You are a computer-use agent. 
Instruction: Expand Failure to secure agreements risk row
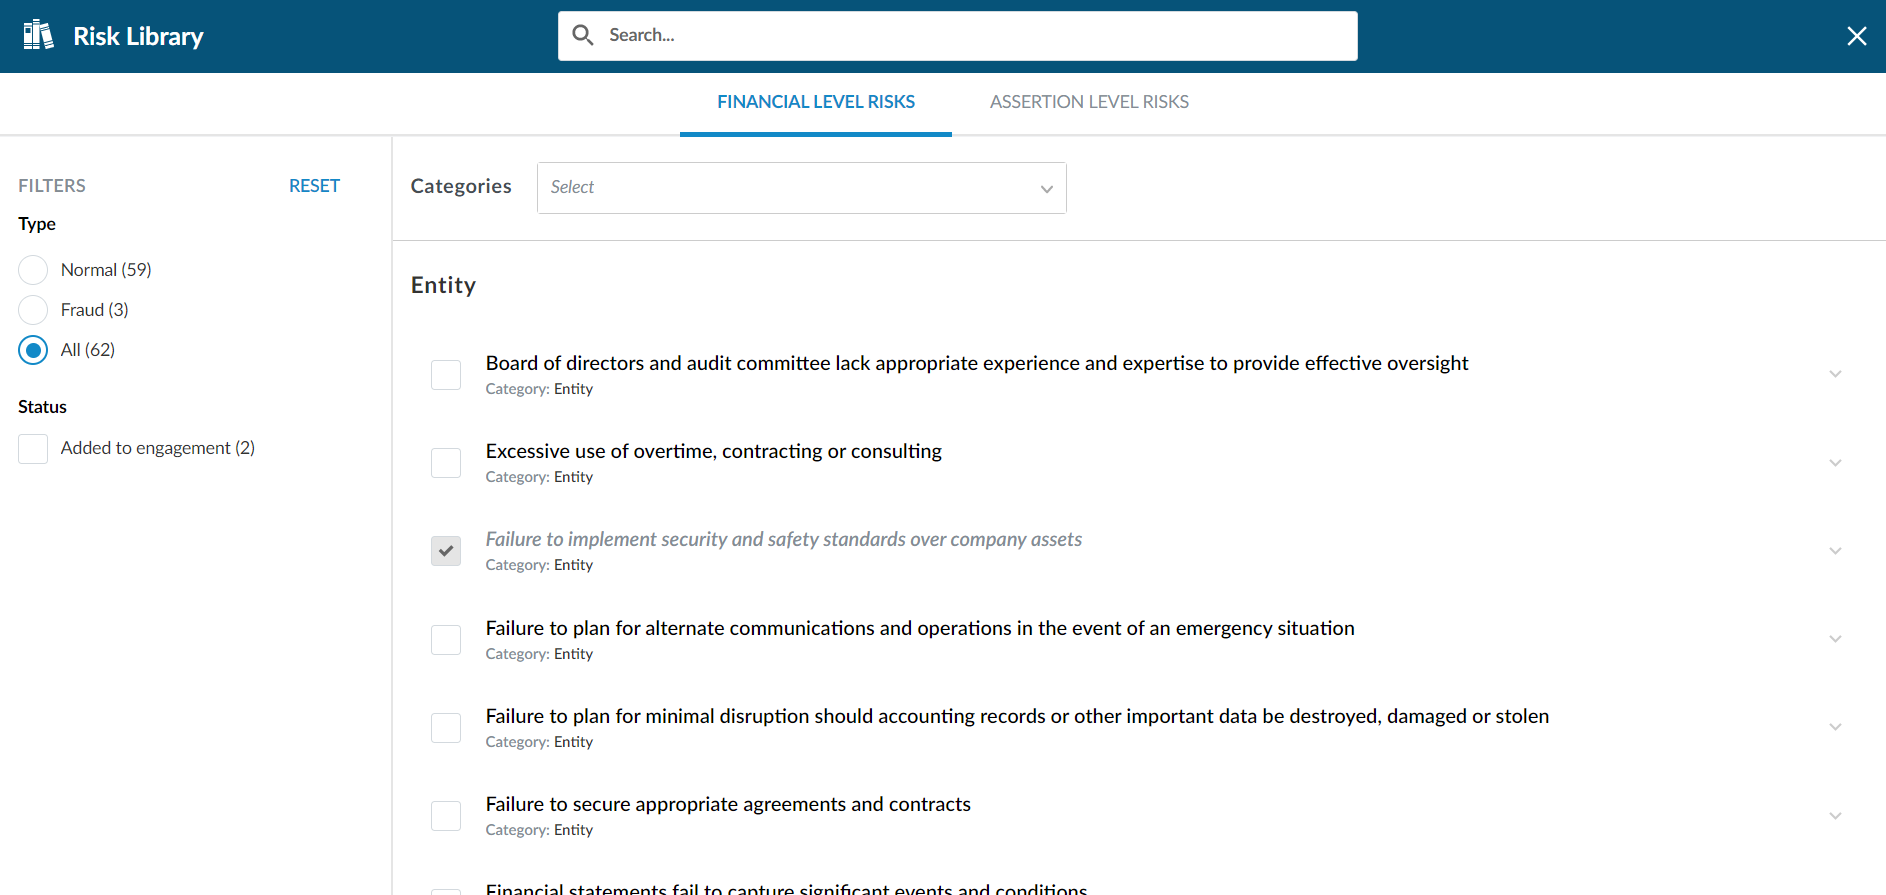point(1835,816)
